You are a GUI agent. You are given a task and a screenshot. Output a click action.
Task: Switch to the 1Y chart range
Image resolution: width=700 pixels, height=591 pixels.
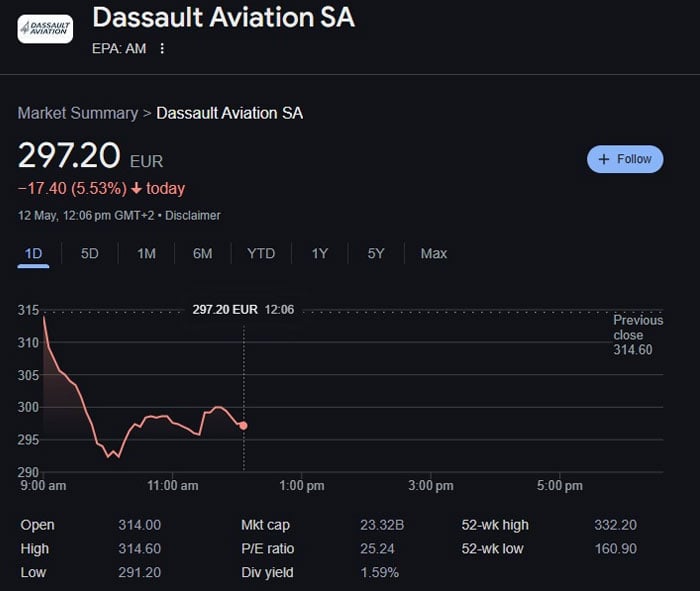(320, 254)
